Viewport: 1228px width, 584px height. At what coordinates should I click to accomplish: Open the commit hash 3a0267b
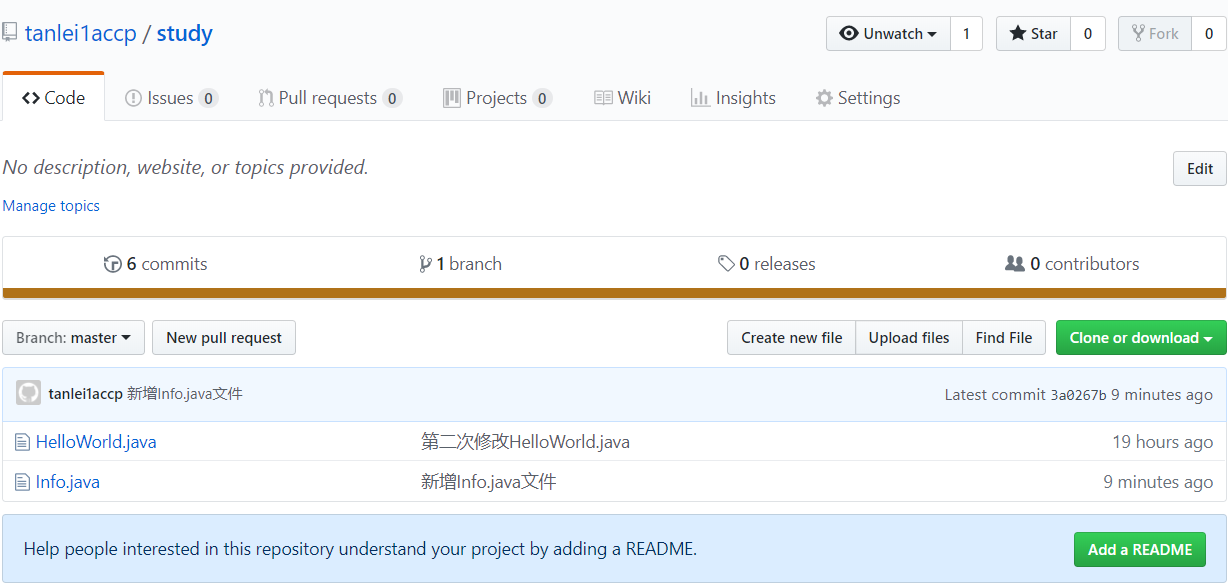pyautogui.click(x=1078, y=395)
